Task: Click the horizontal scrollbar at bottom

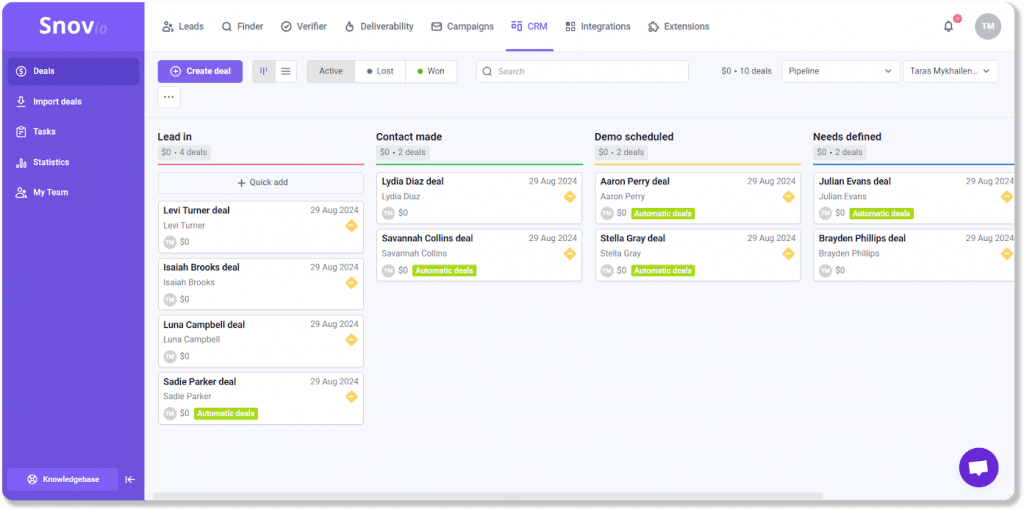Action: 488,496
